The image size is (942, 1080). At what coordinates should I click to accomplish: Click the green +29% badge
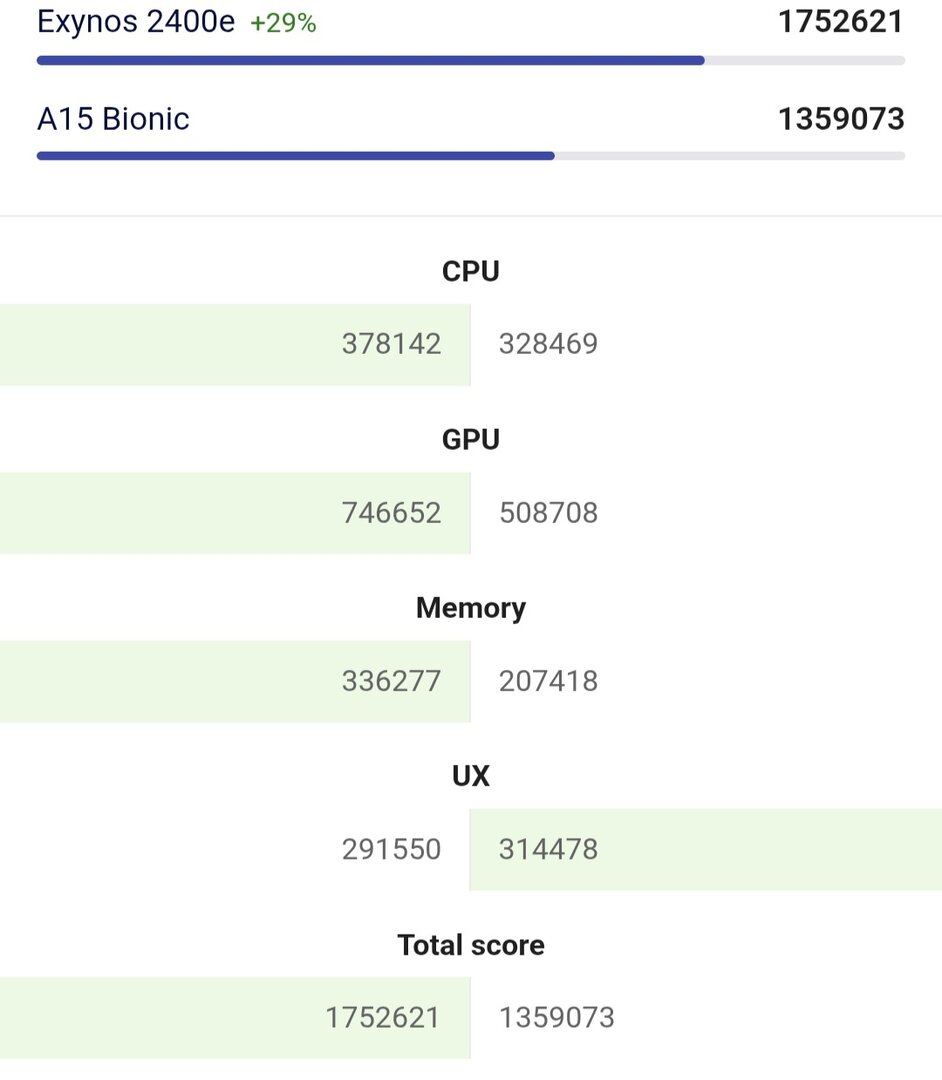pos(283,23)
